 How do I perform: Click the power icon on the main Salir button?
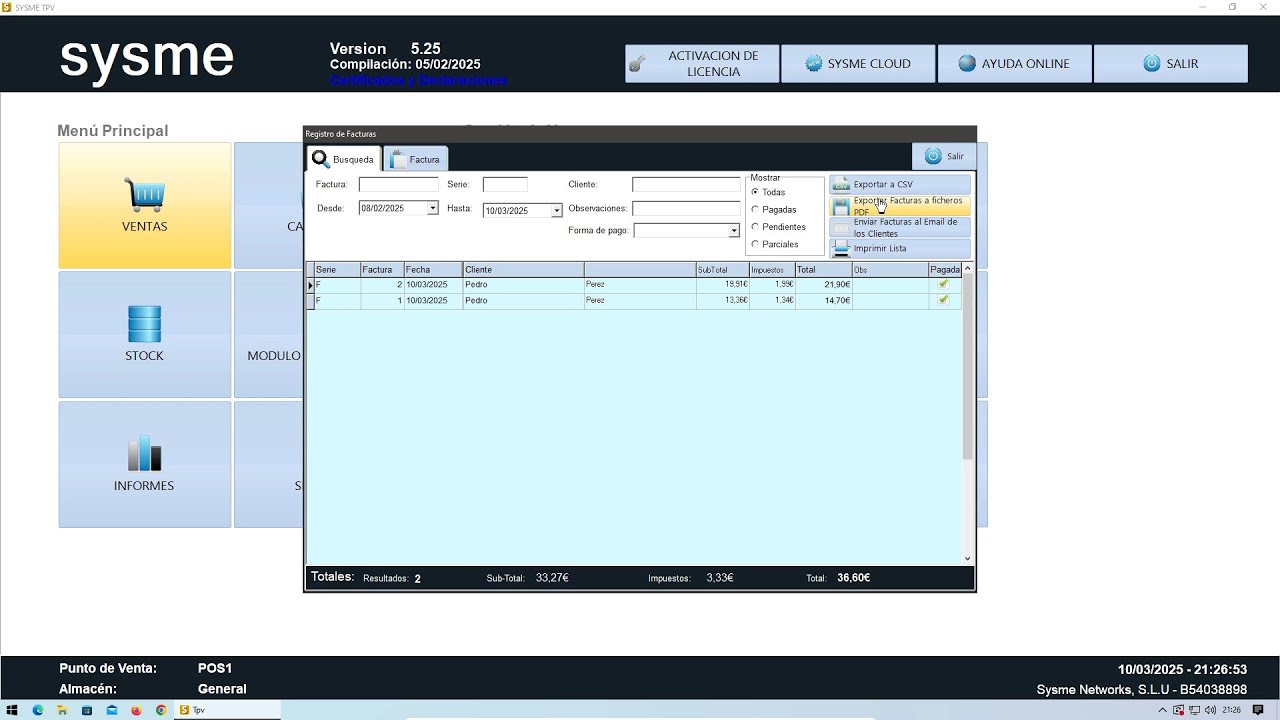click(1151, 63)
